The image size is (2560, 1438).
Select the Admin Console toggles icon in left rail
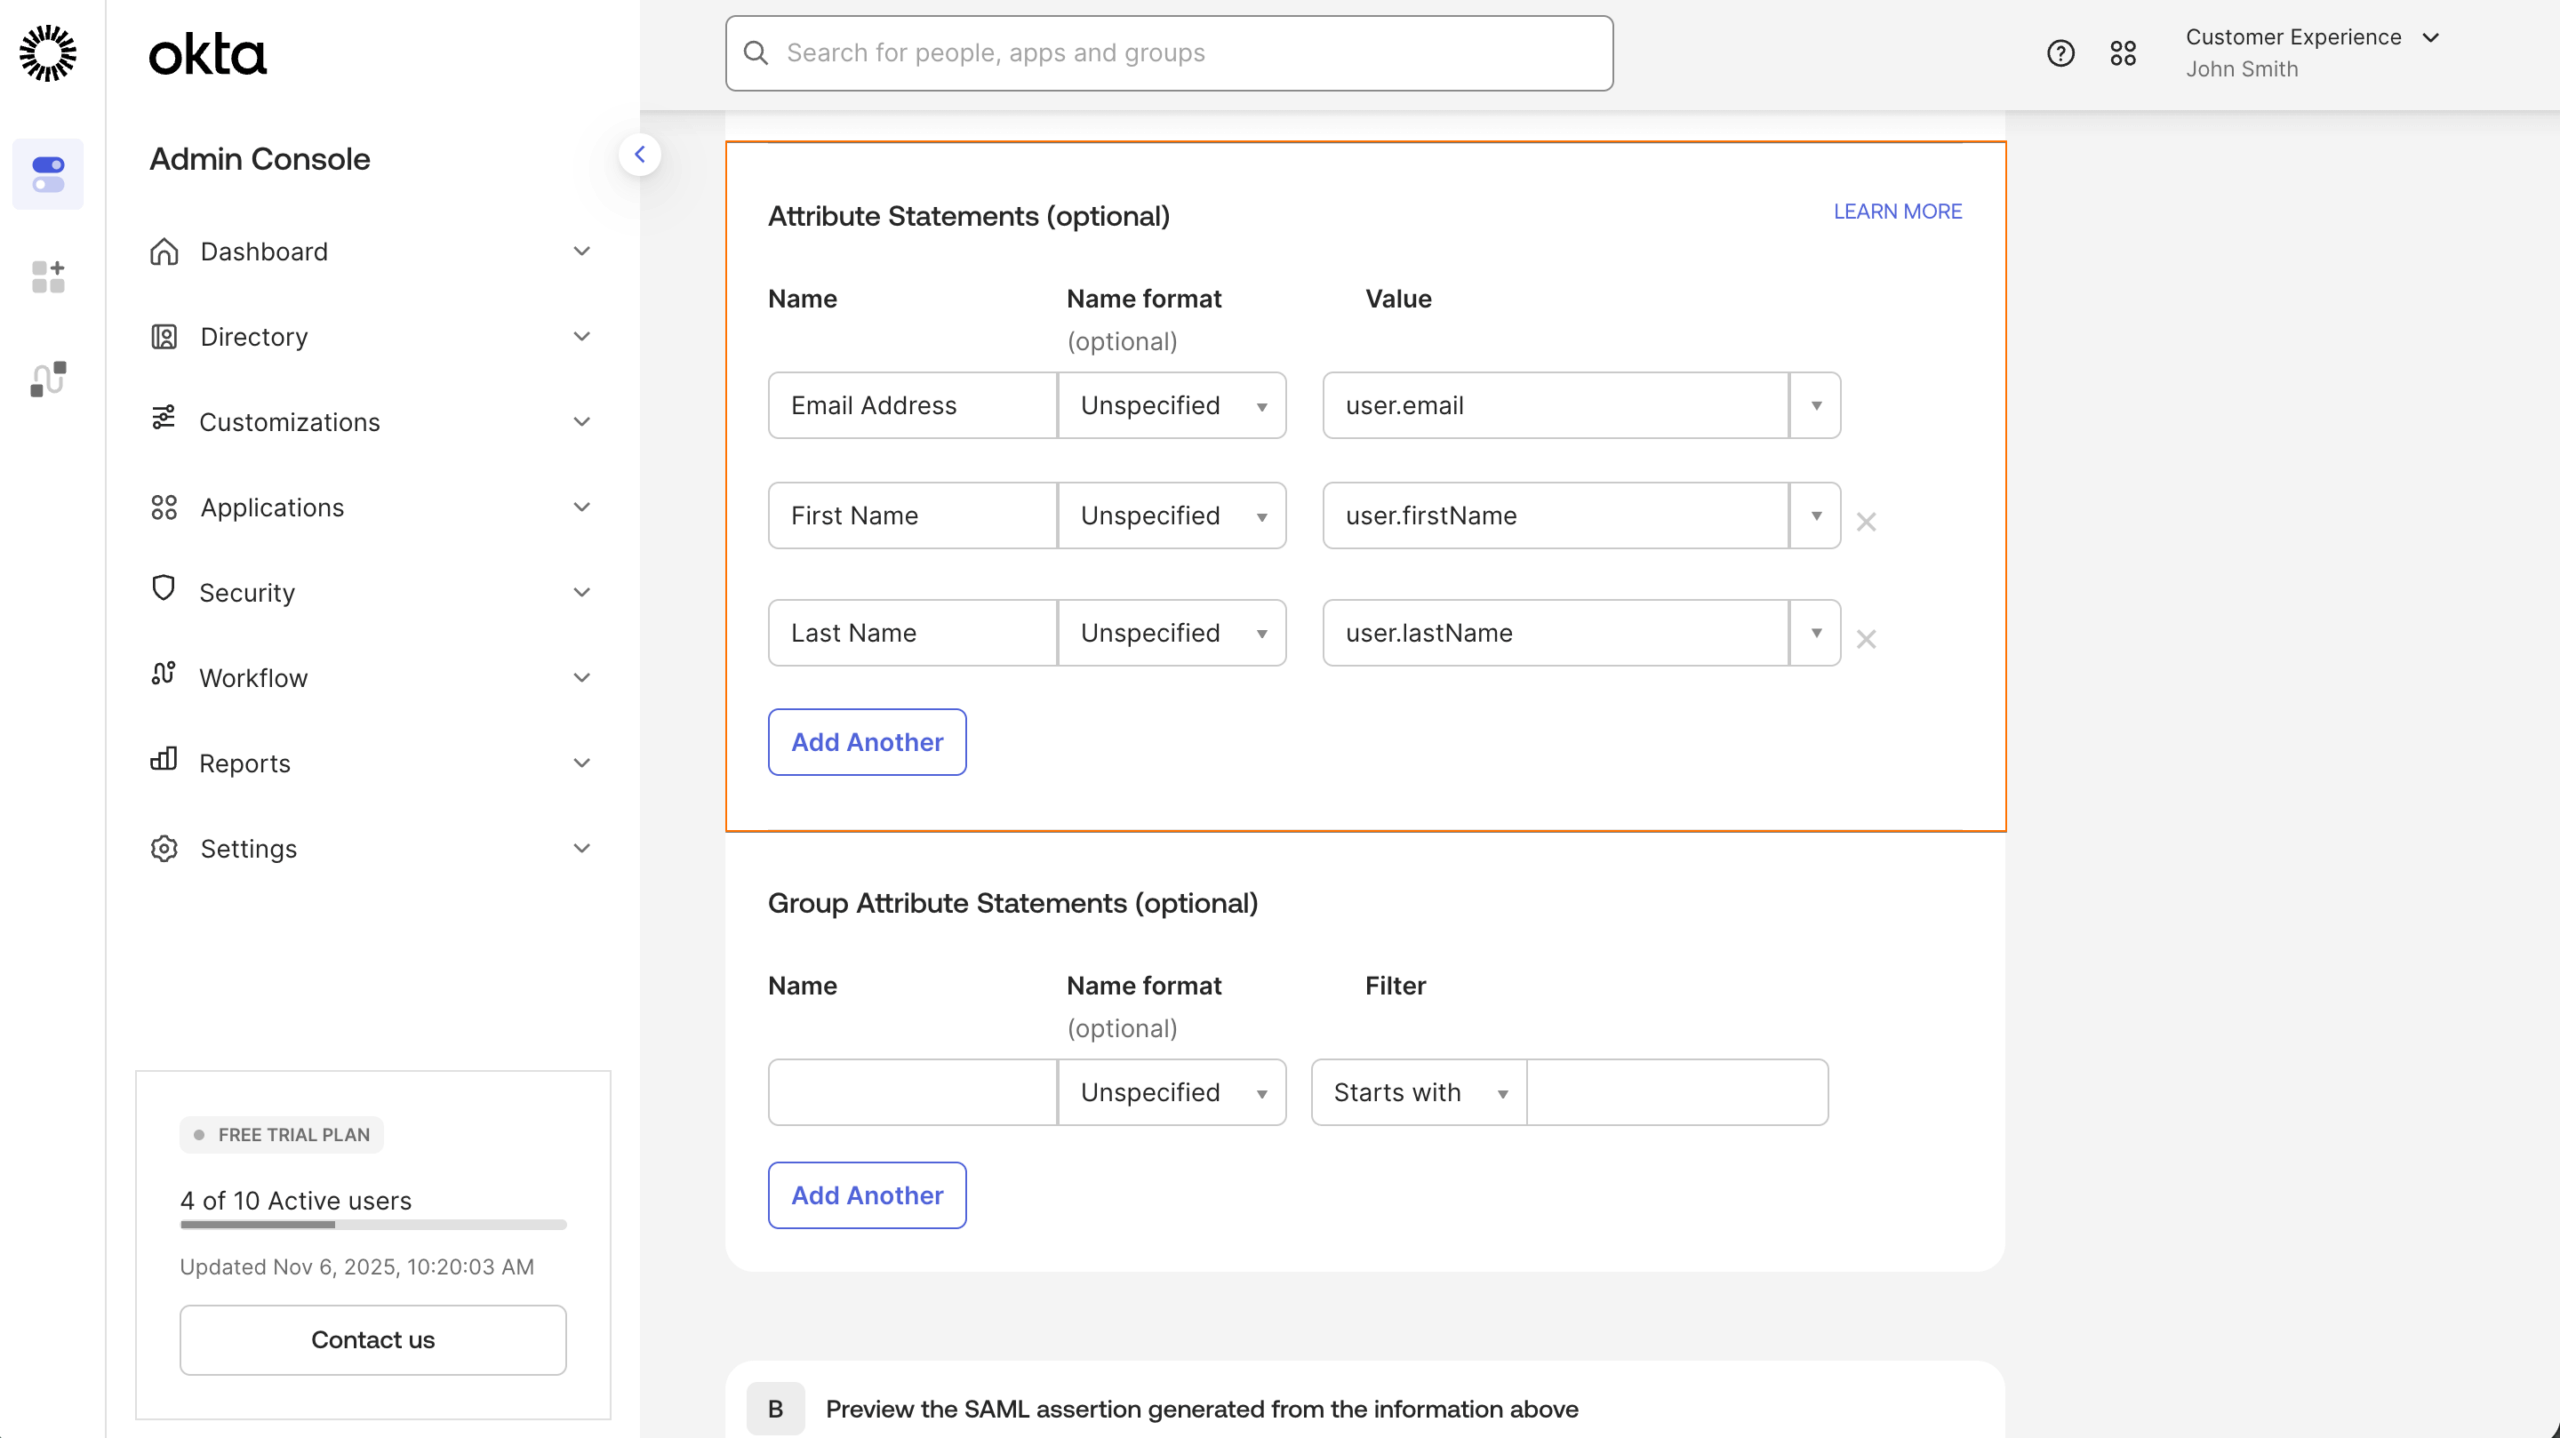tap(48, 174)
